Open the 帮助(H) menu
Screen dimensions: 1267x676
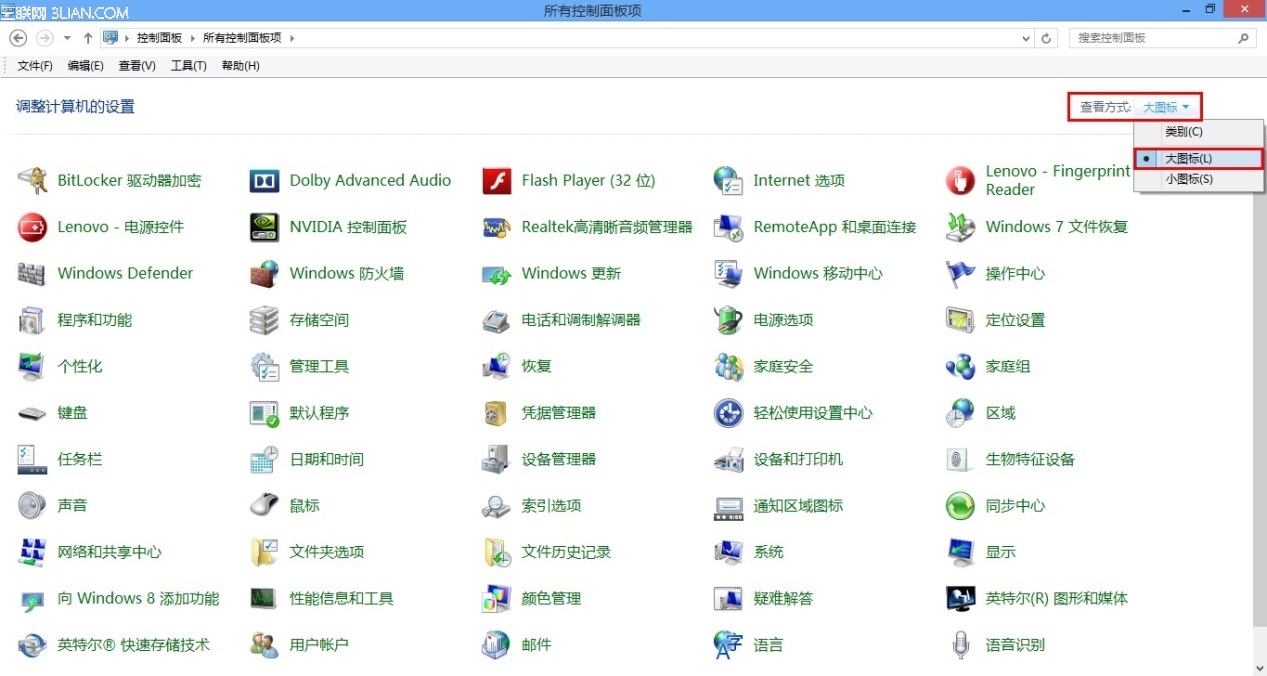[240, 66]
